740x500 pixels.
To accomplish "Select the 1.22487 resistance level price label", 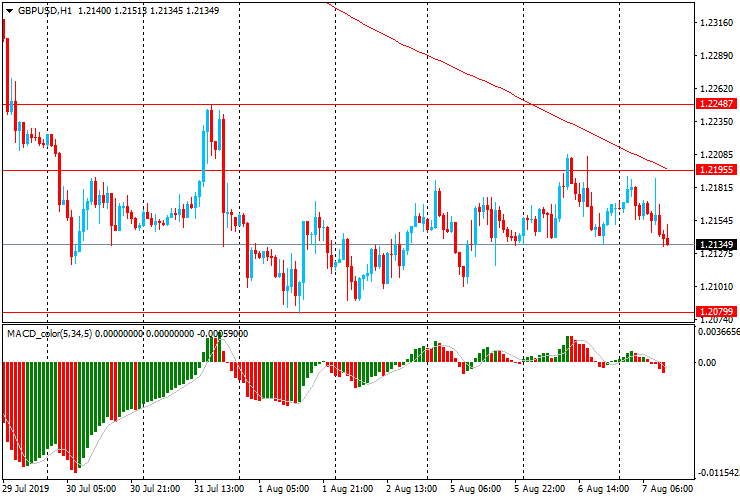I will [716, 104].
